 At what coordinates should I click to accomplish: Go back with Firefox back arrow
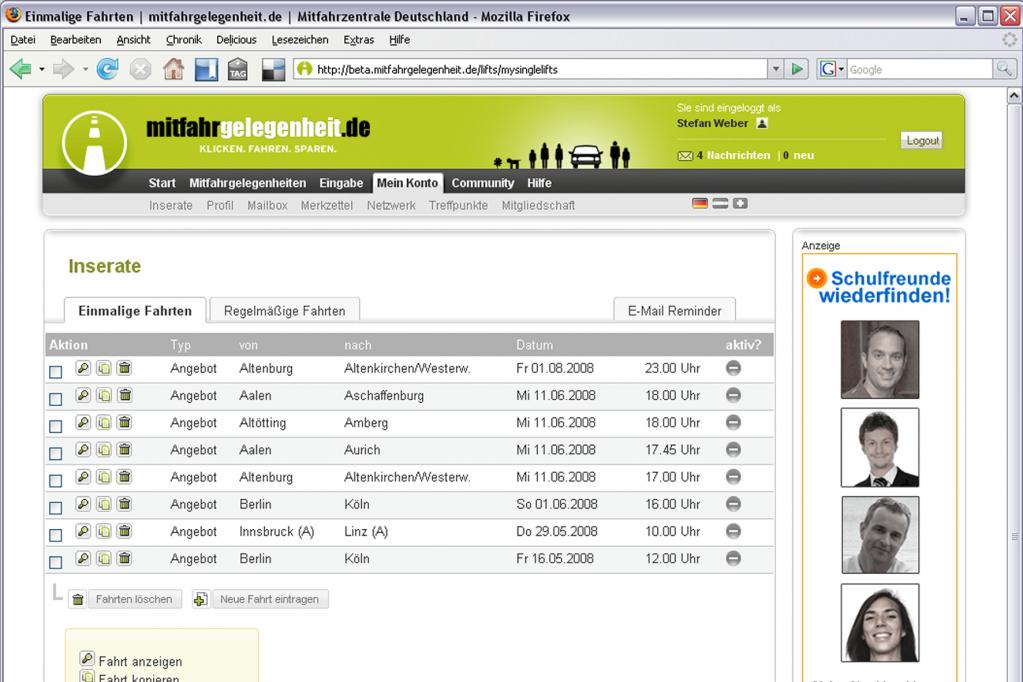point(21,69)
